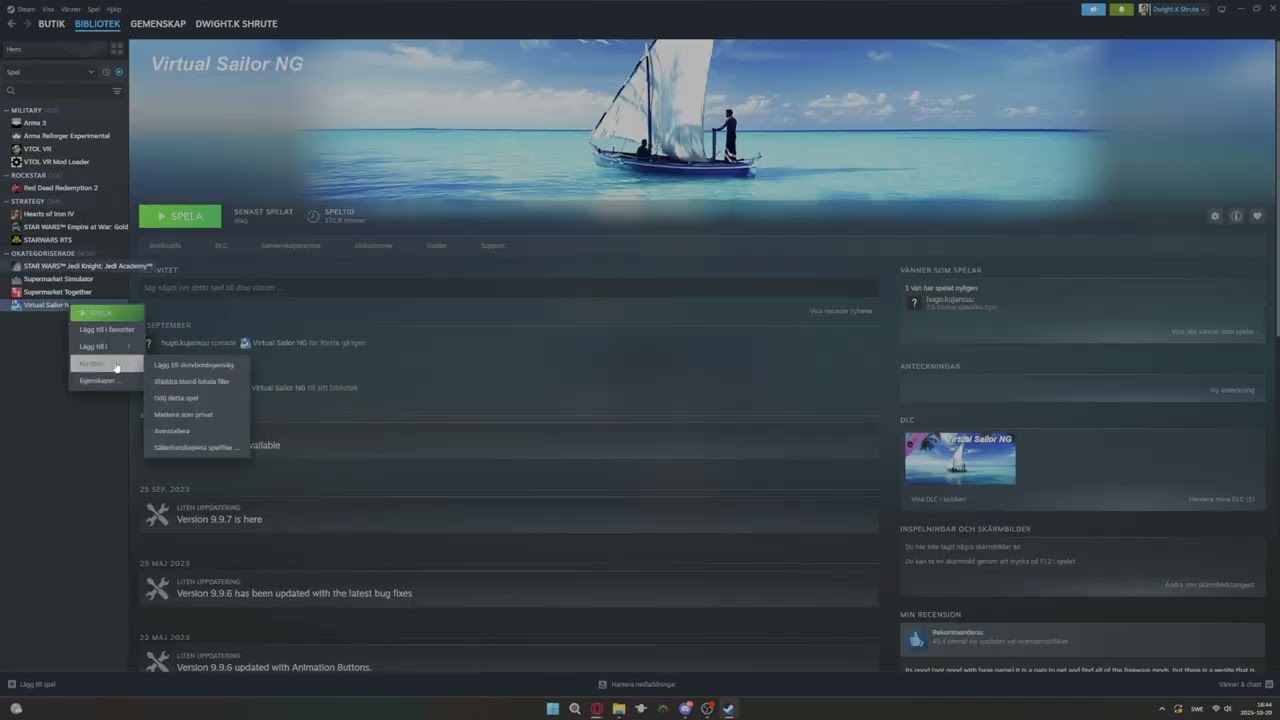1280x720 pixels.
Task: Click 'Lägg till skrivbordsgenväg' option
Action: pos(196,365)
